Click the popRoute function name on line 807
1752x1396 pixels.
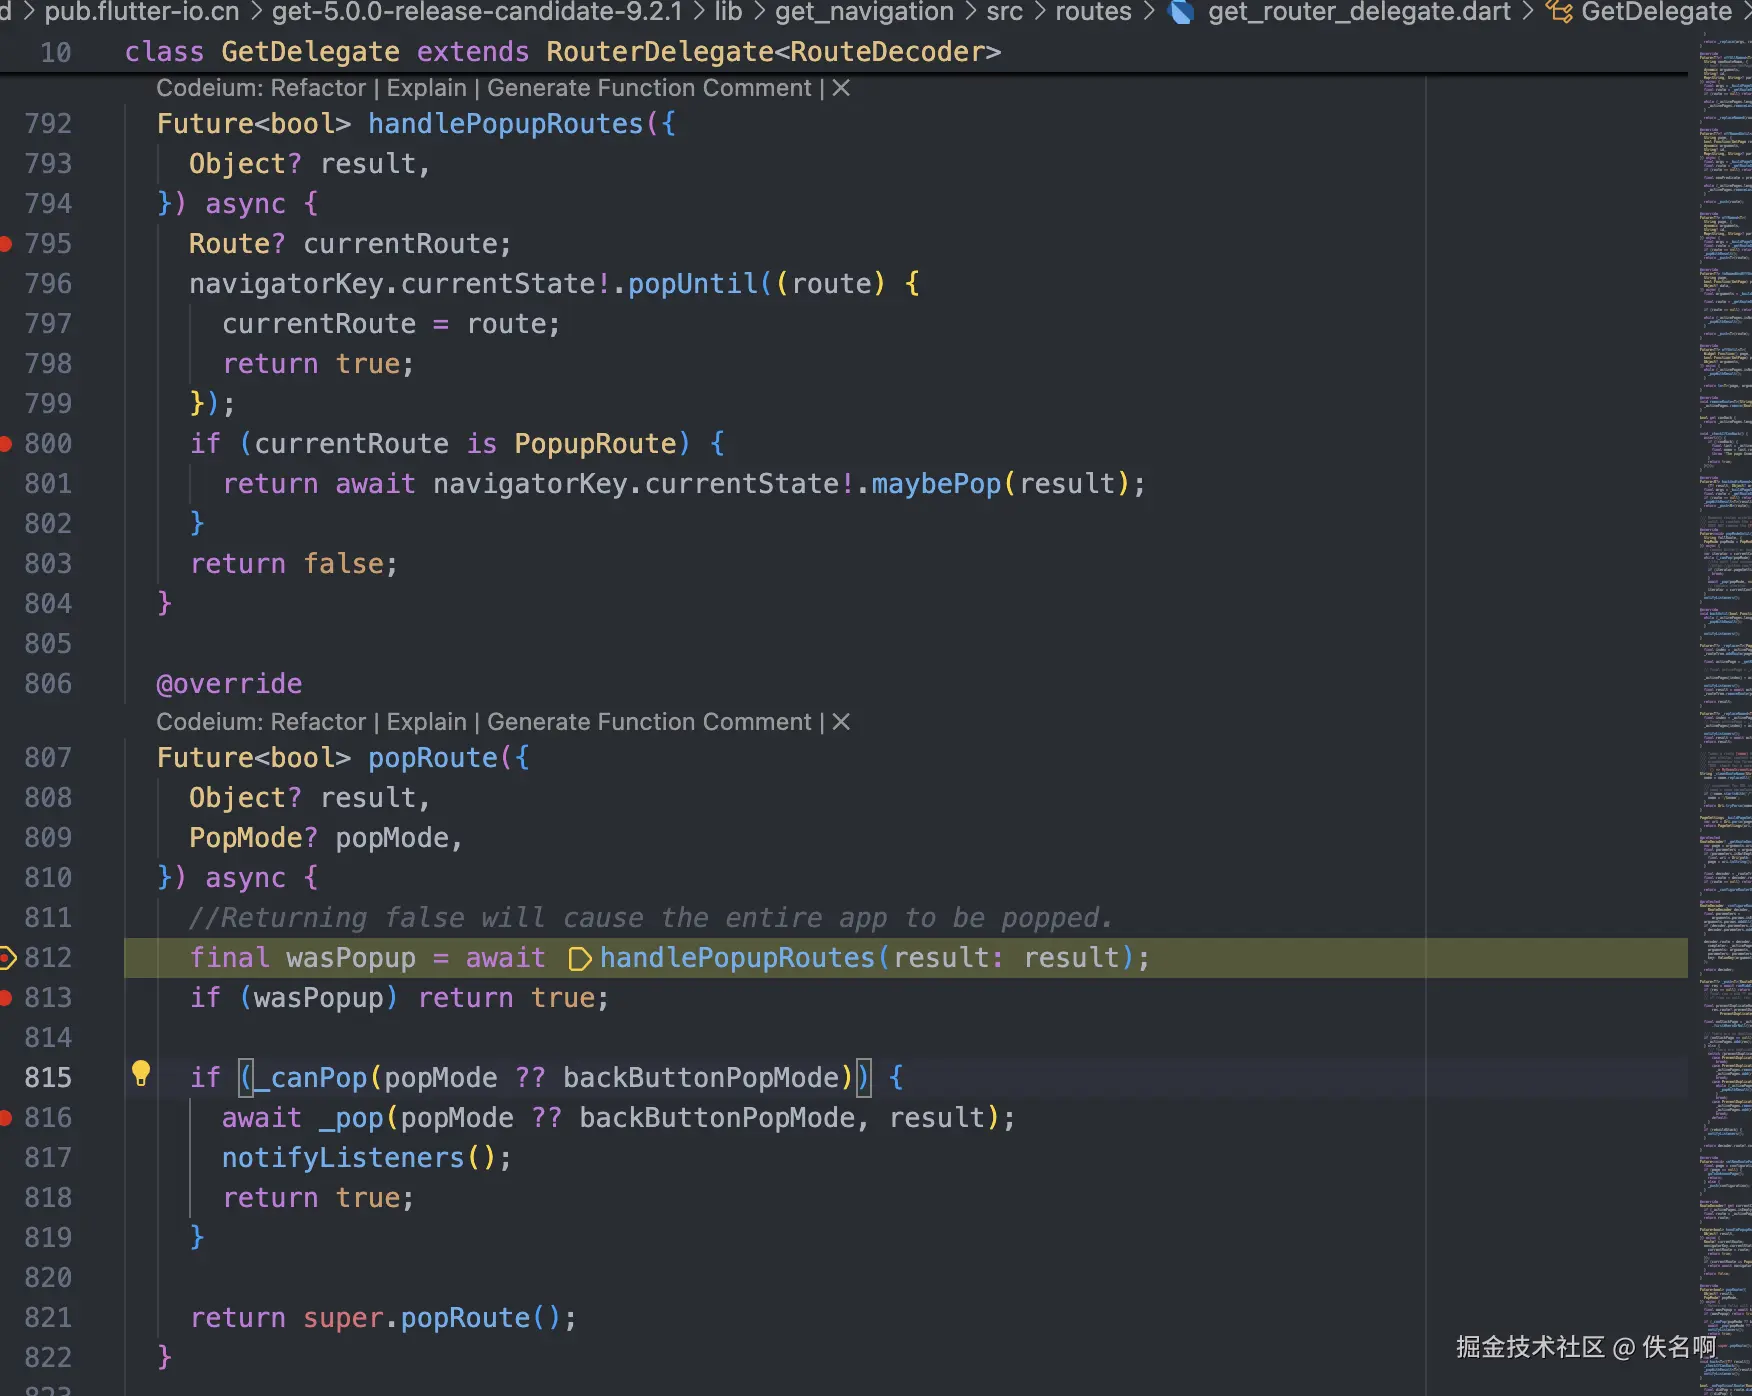tap(433, 758)
